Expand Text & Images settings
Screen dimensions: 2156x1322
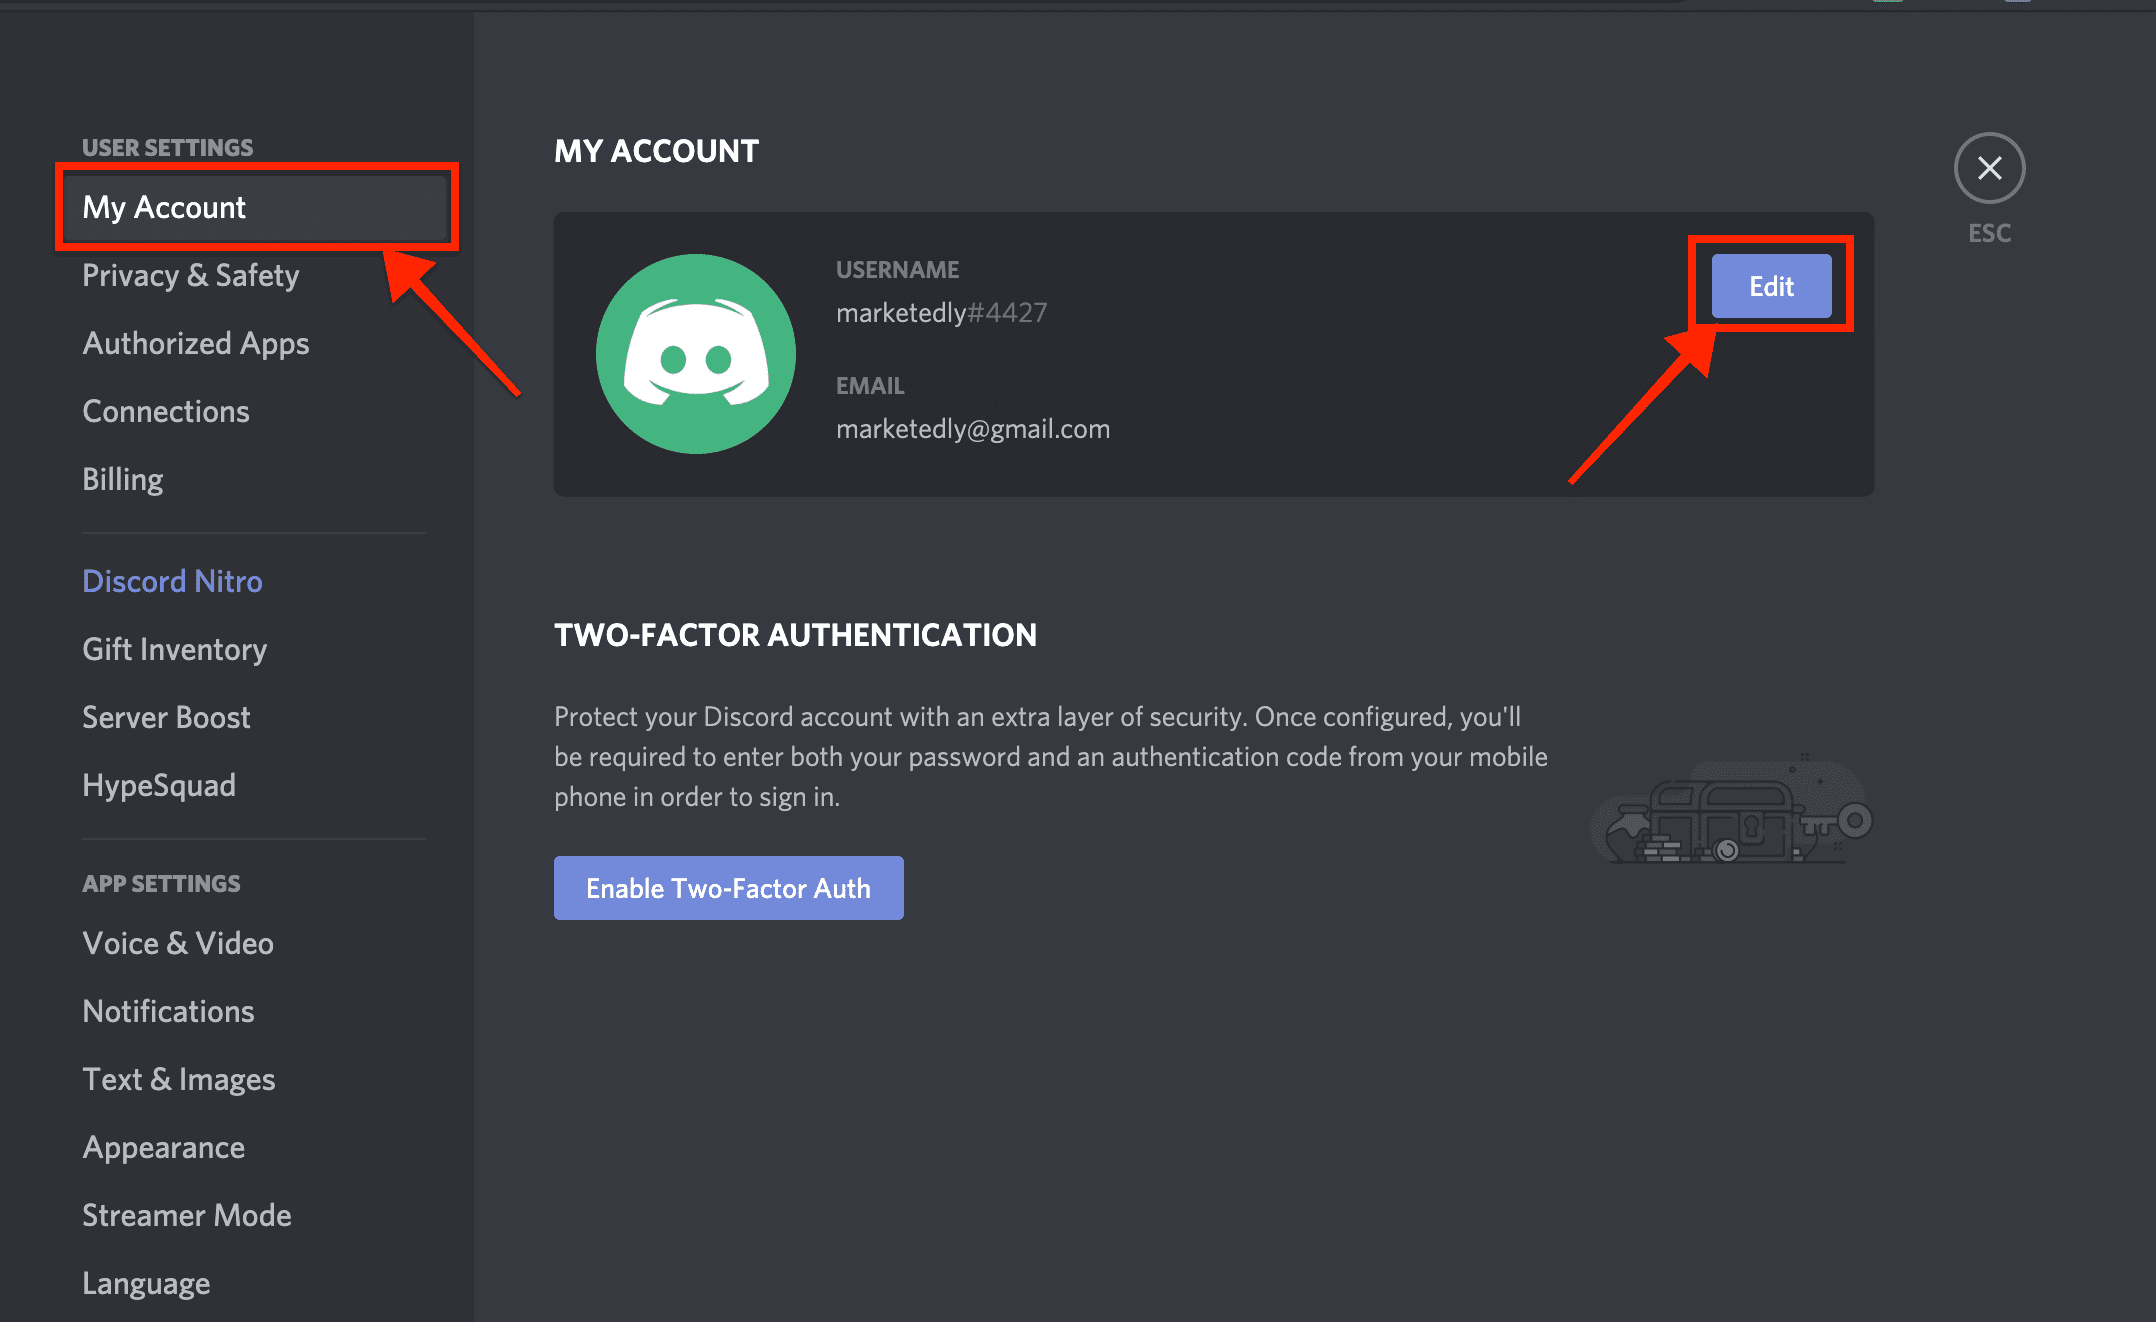click(x=182, y=1079)
